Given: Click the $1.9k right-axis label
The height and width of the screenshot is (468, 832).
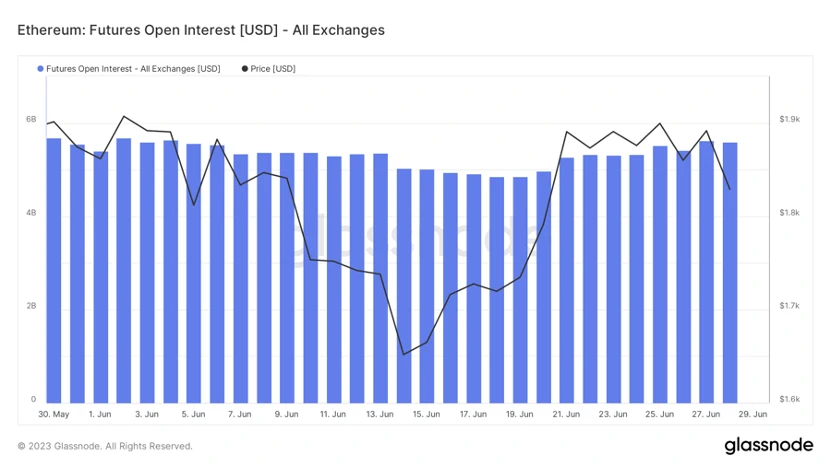Looking at the screenshot, I should pyautogui.click(x=789, y=120).
